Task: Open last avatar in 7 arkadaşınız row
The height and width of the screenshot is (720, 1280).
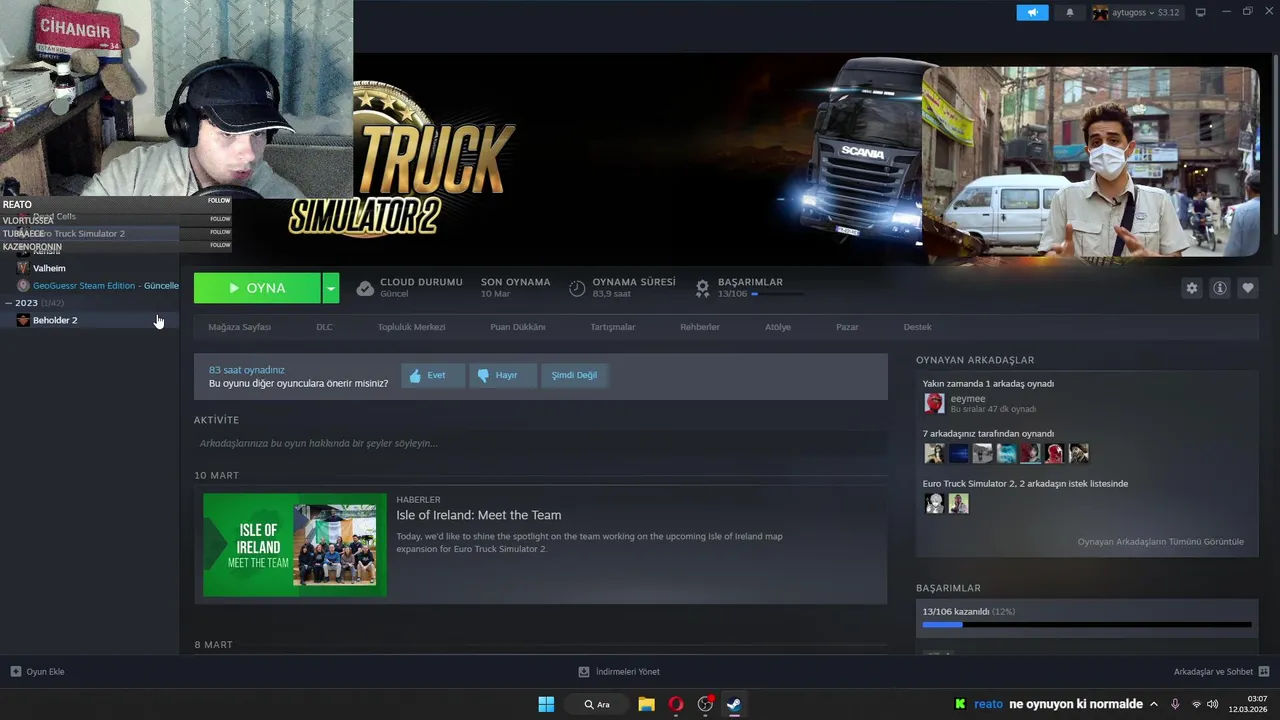Action: click(1078, 453)
